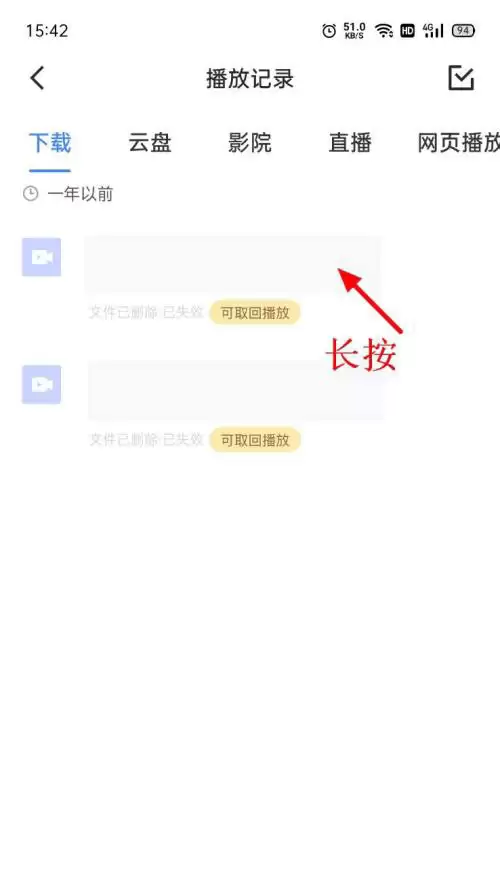The height and width of the screenshot is (889, 500).
Task: Switch to the 直播 tab
Action: (x=350, y=143)
